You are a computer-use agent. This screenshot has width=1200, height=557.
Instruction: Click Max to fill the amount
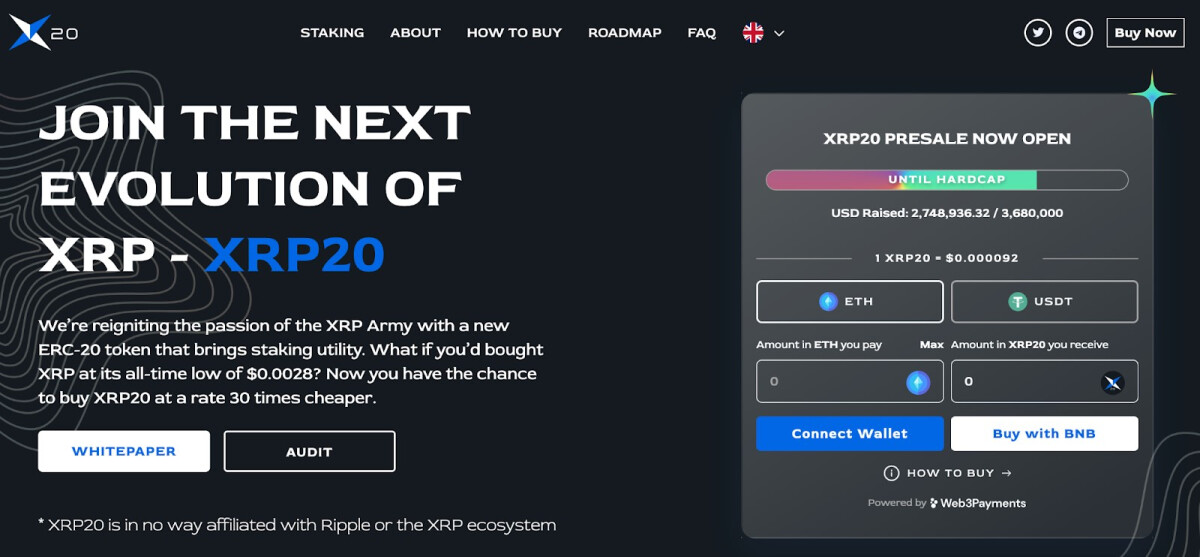931,344
